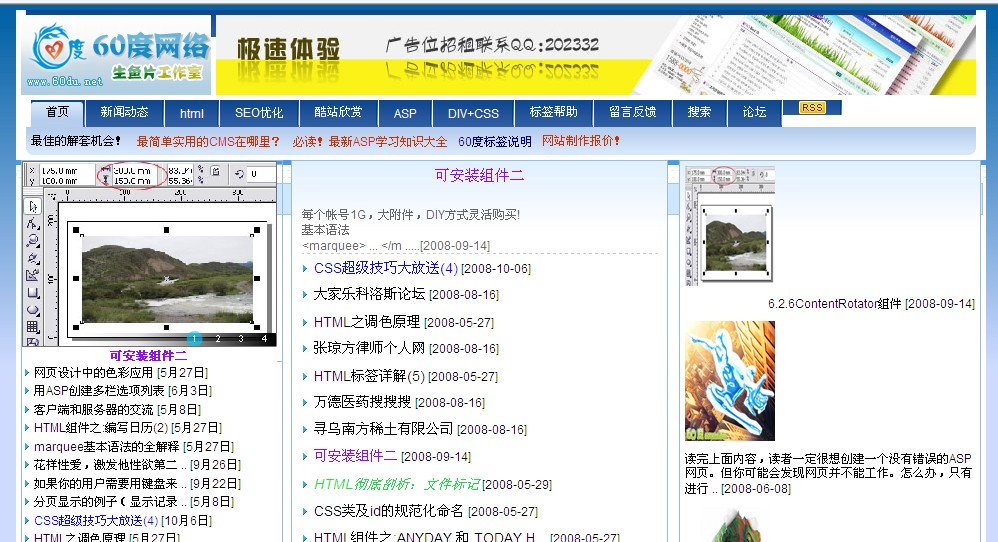Open the DIV+CSS navigation tab

pos(473,114)
